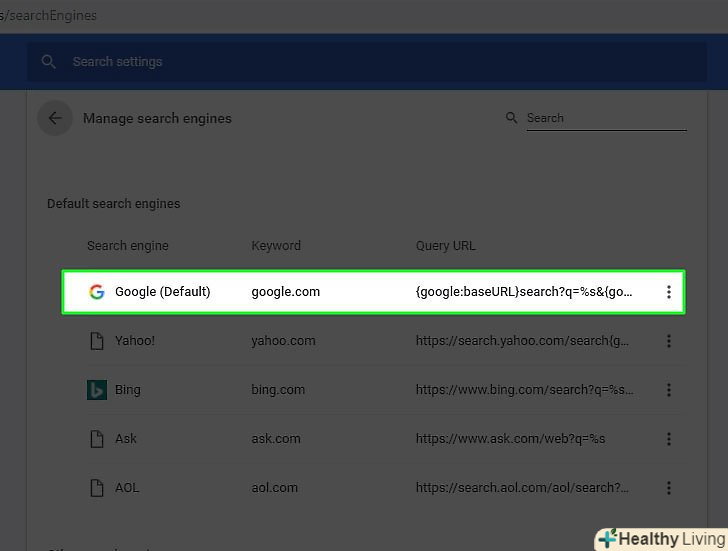
Task: Focus the Search settings input field
Action: [x=300, y=62]
